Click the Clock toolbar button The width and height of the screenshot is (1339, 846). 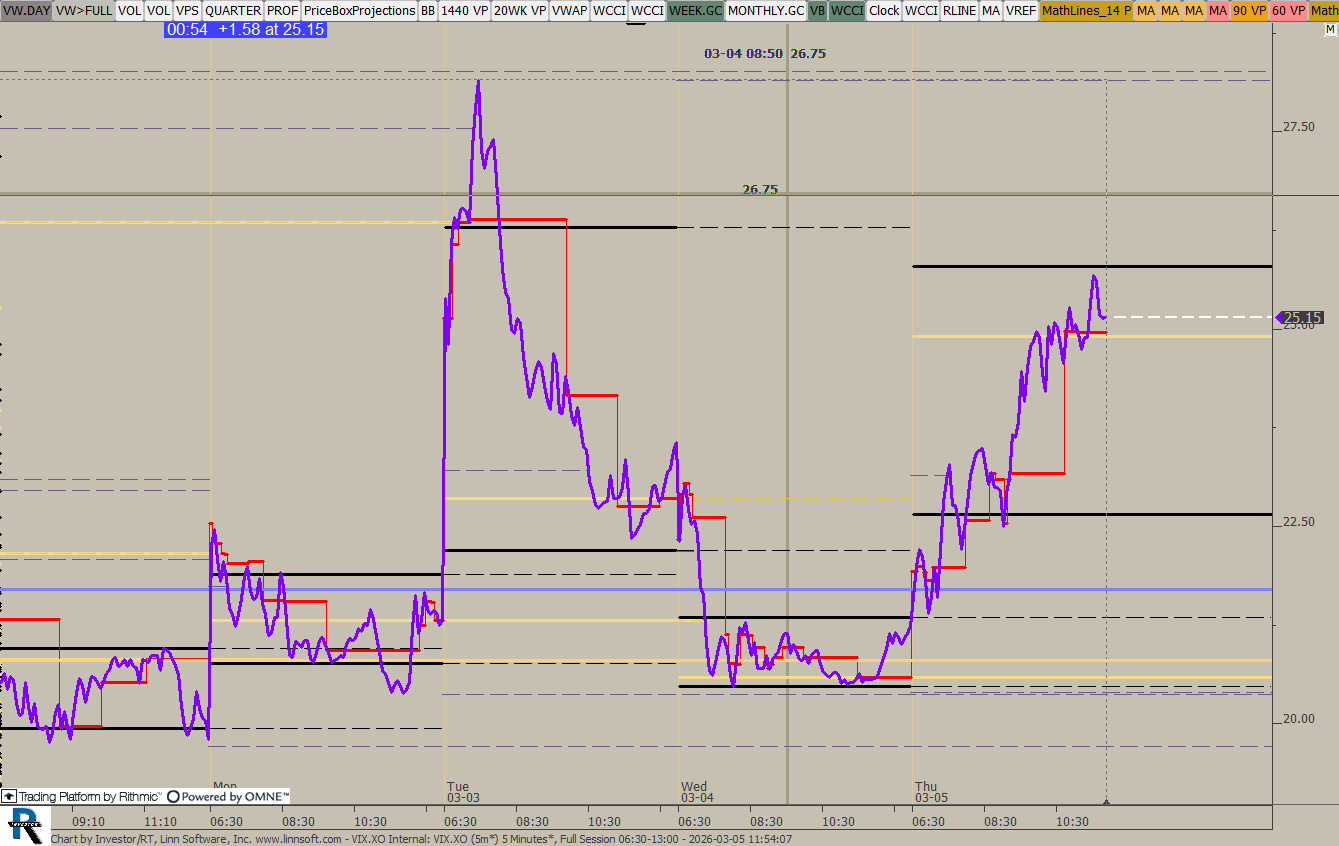coord(884,11)
